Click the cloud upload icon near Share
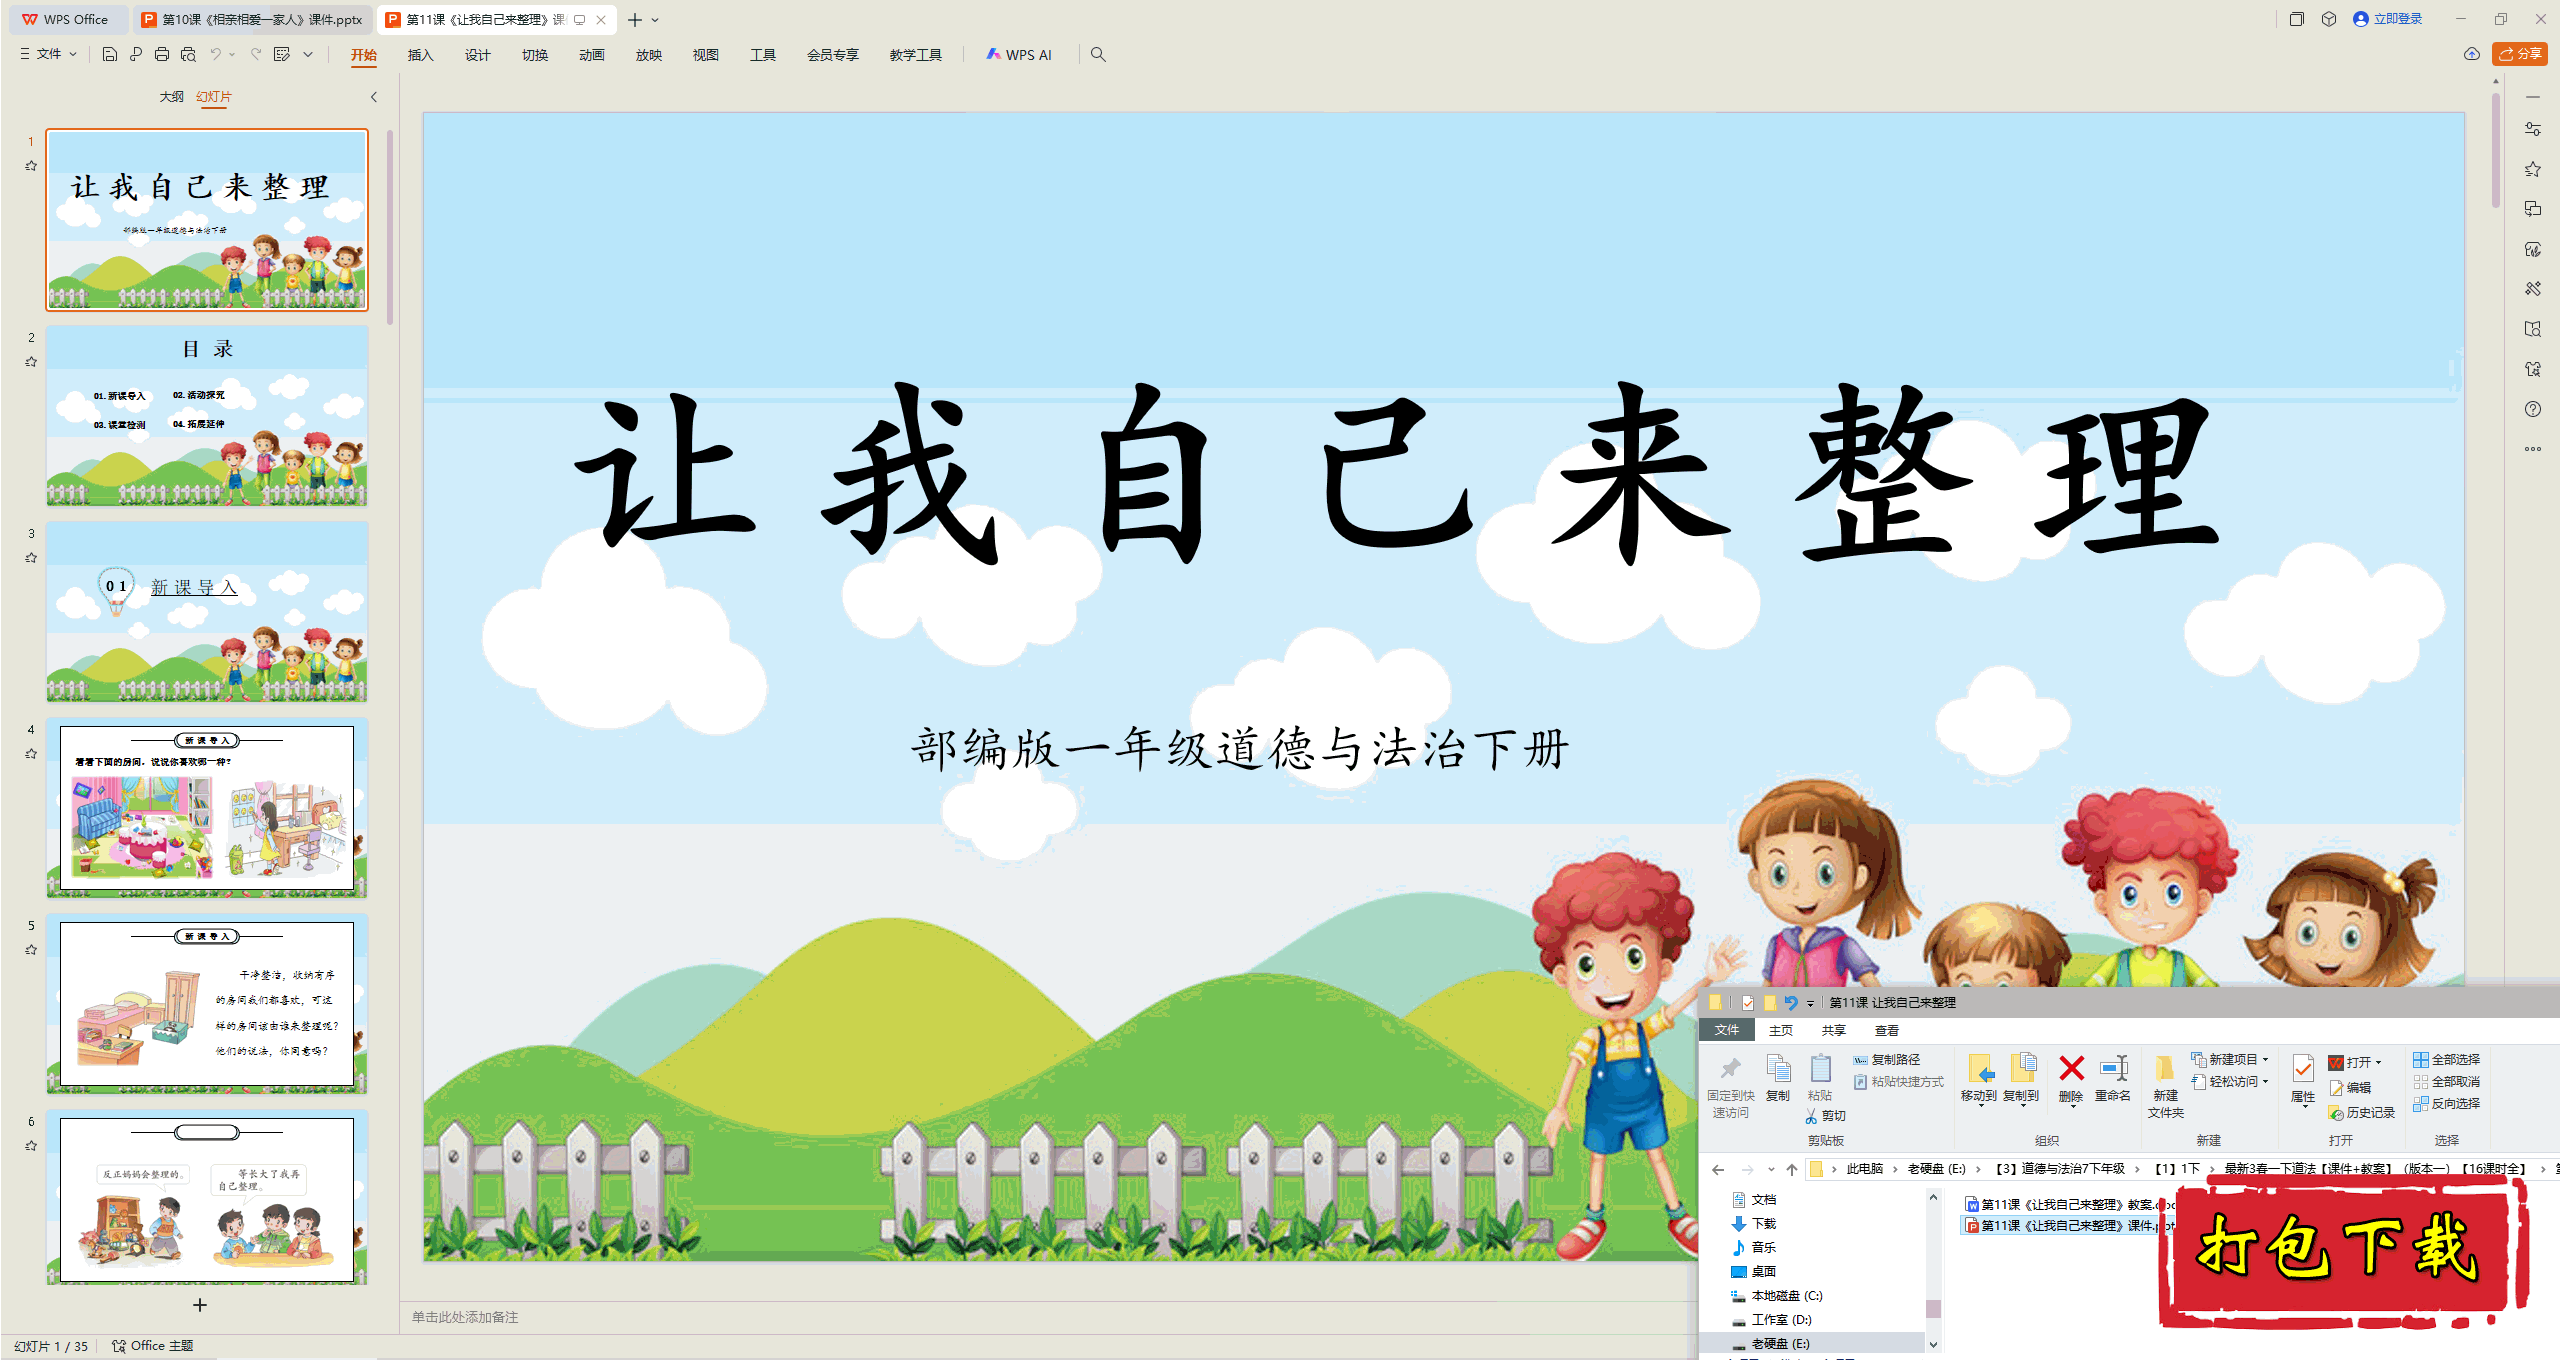The height and width of the screenshot is (1360, 2560). pyautogui.click(x=2472, y=54)
